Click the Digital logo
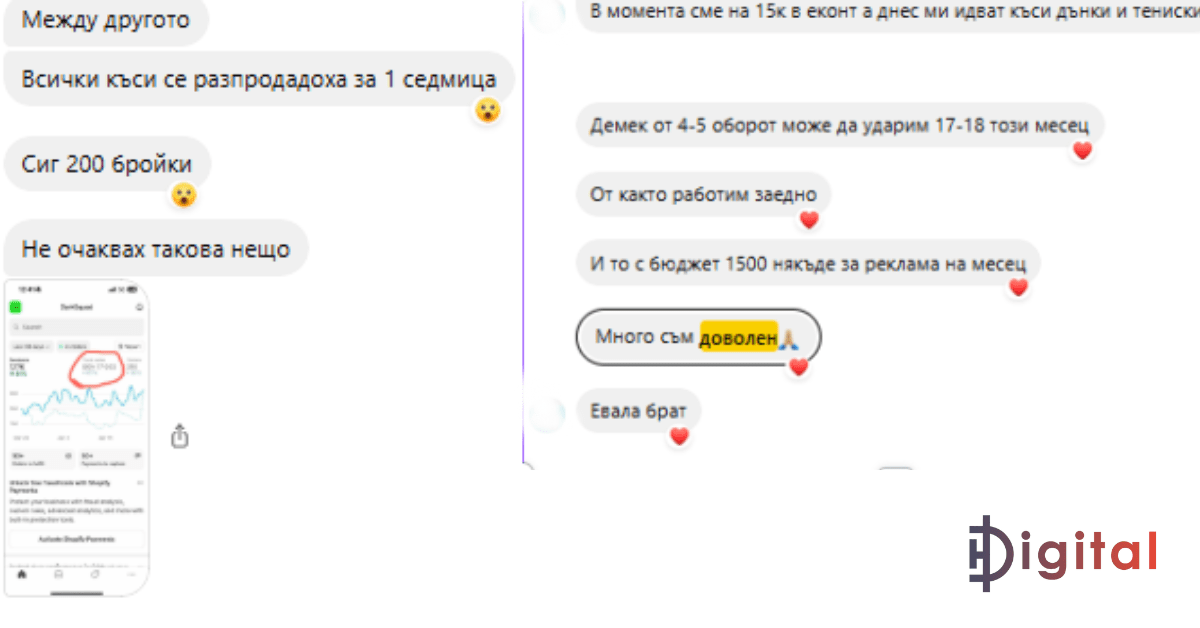This screenshot has width=1200, height=628. [x=1062, y=553]
